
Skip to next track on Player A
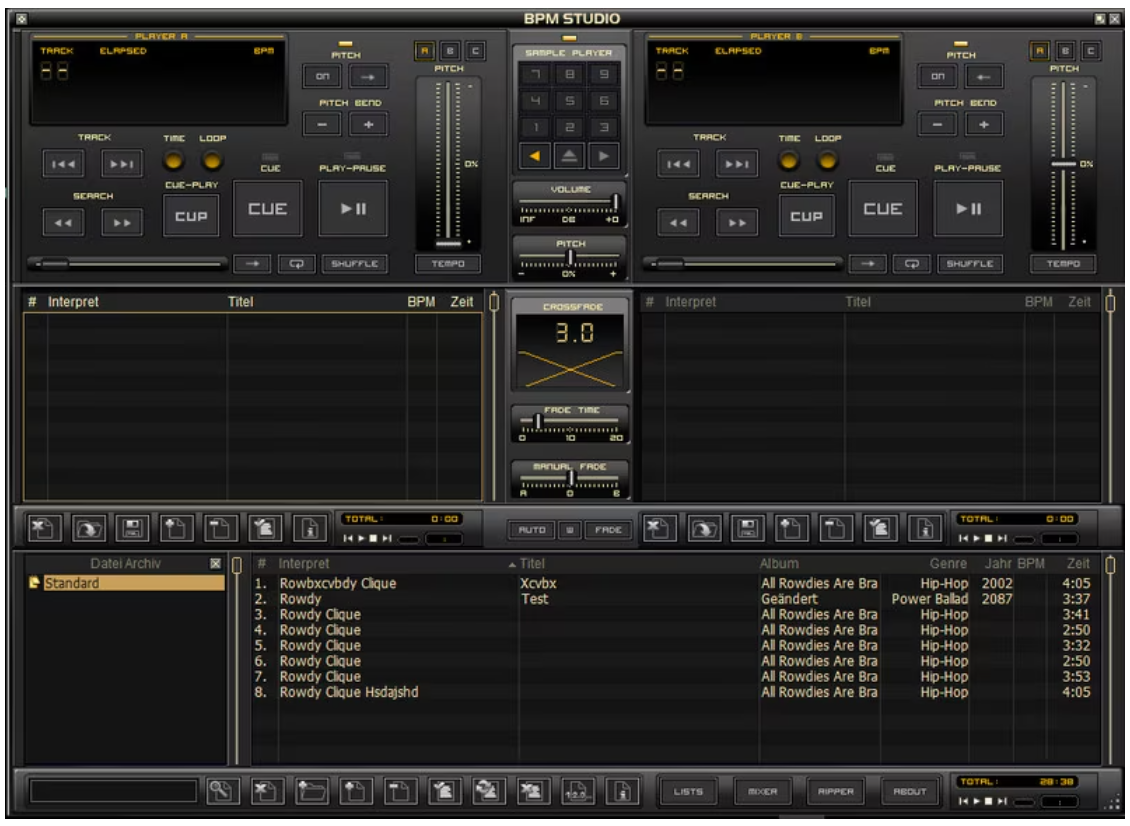122,164
